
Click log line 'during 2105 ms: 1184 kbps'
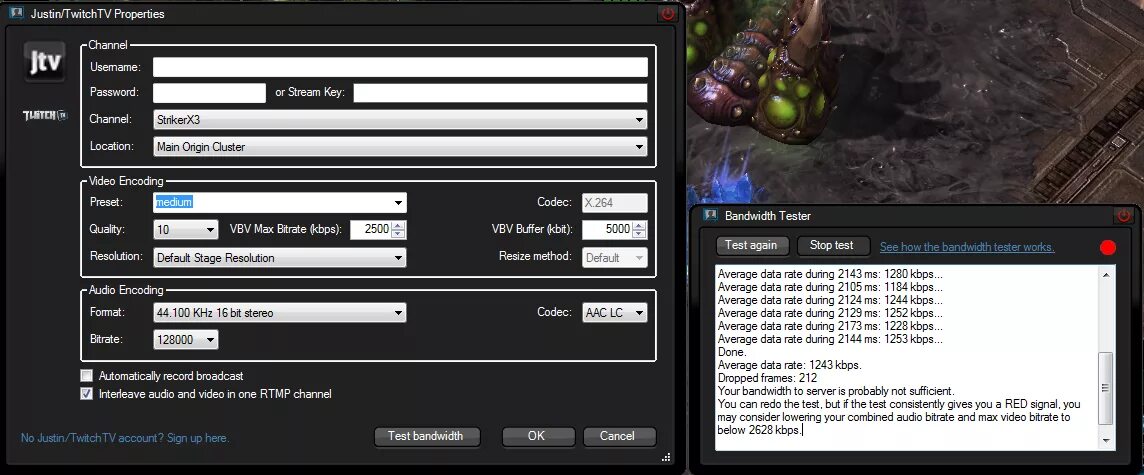[x=830, y=287]
